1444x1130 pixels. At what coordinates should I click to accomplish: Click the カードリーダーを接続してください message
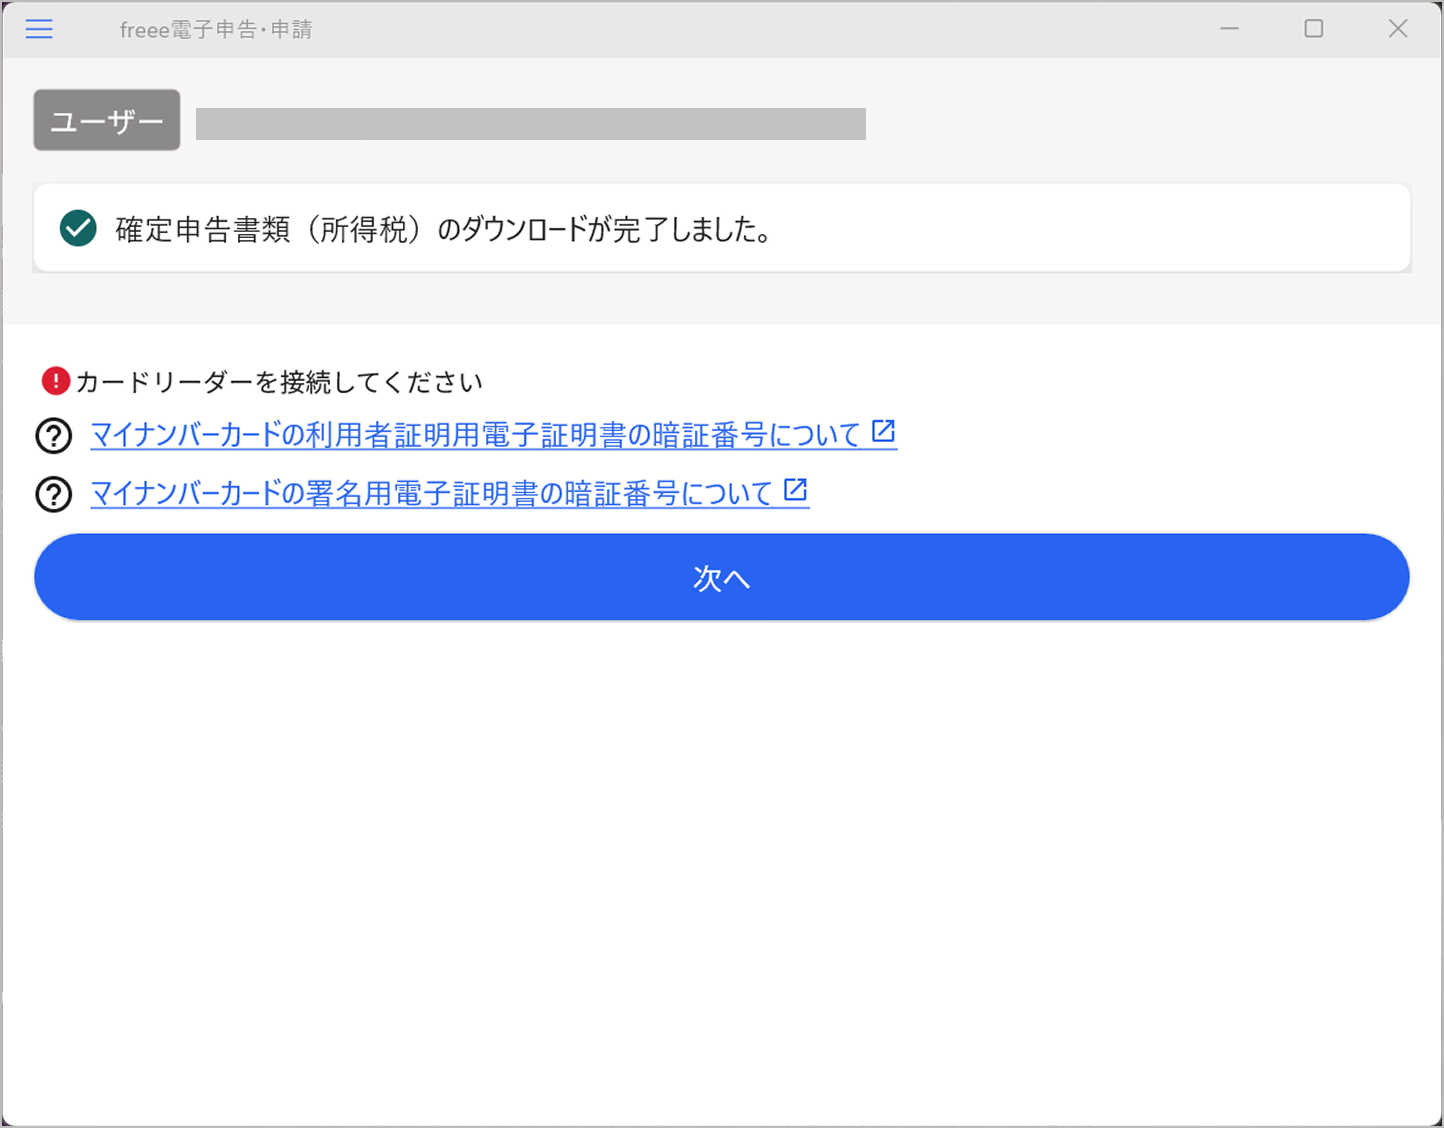pos(280,382)
